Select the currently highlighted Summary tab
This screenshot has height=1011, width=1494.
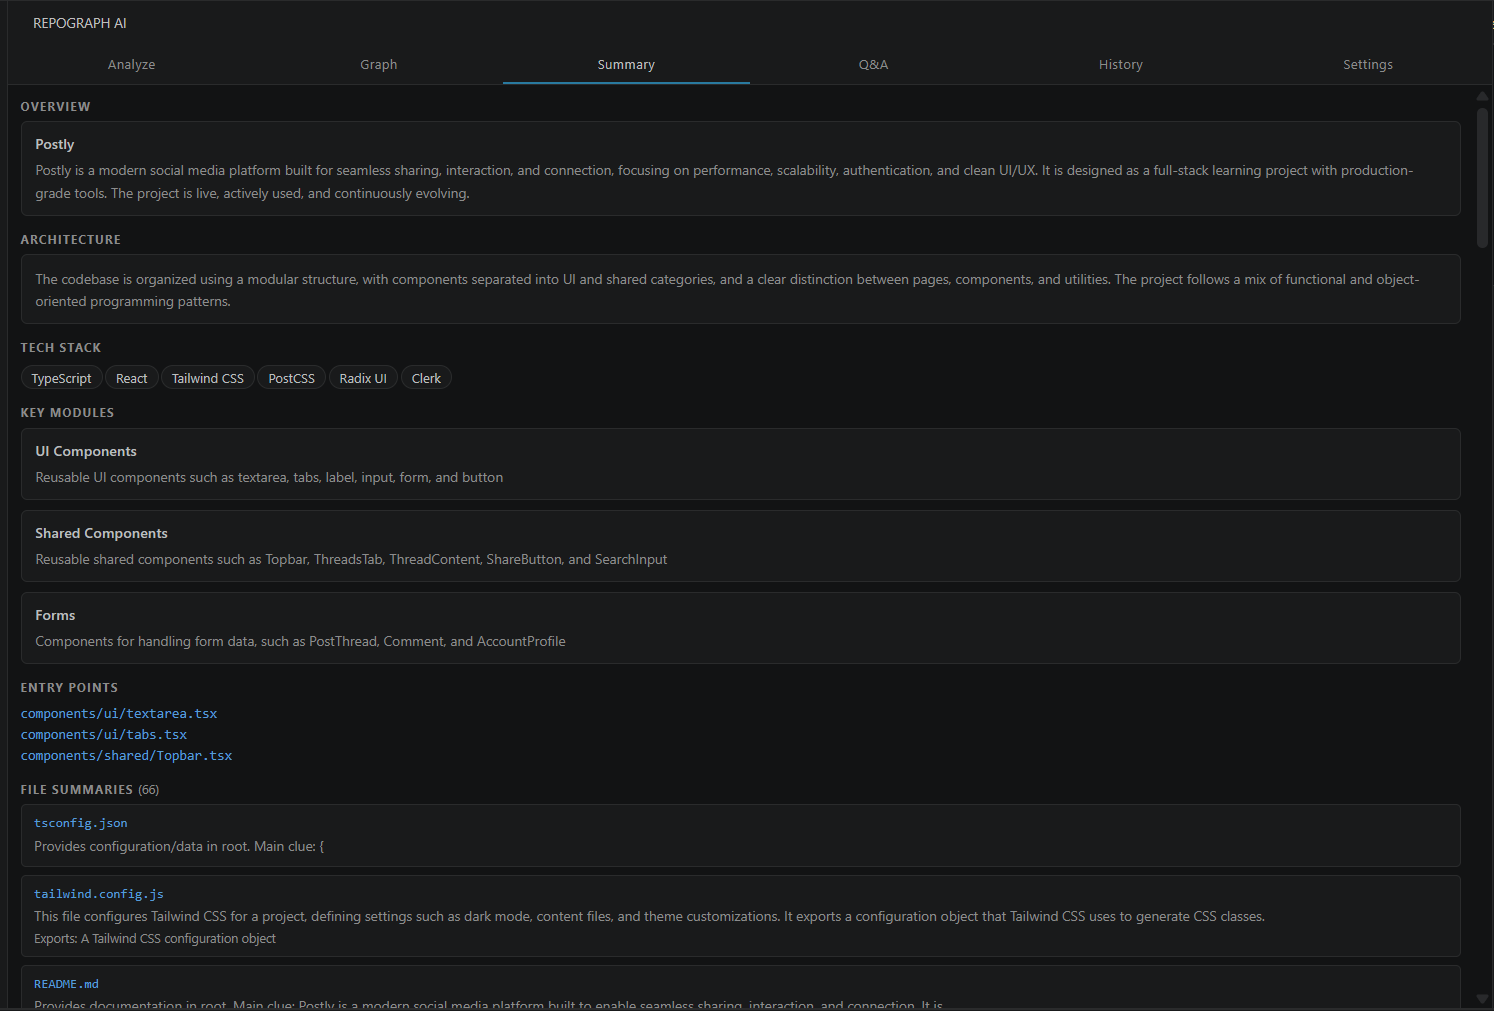(625, 64)
